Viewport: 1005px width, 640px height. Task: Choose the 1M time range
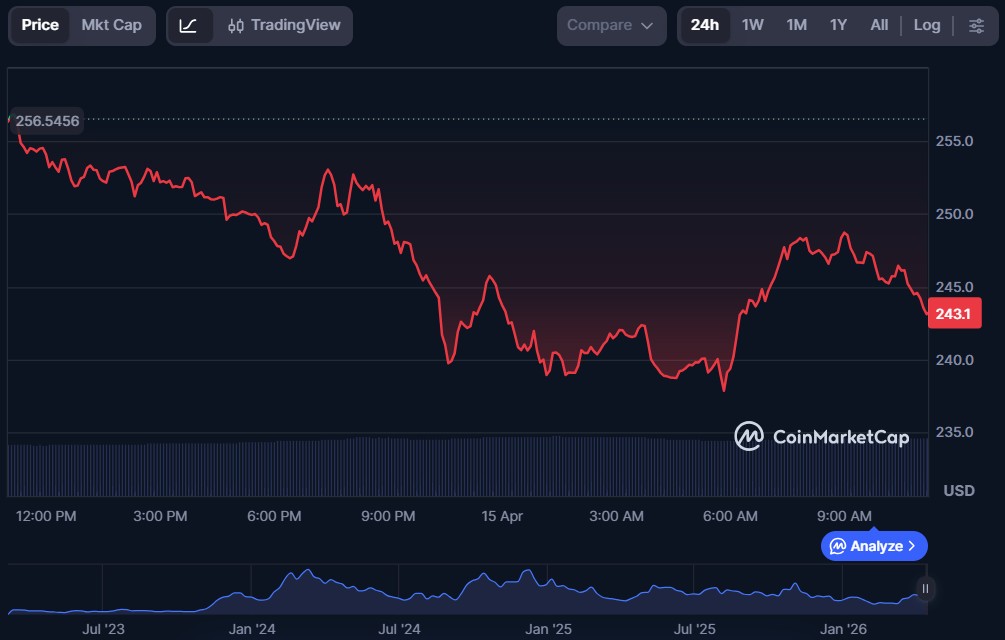point(796,25)
